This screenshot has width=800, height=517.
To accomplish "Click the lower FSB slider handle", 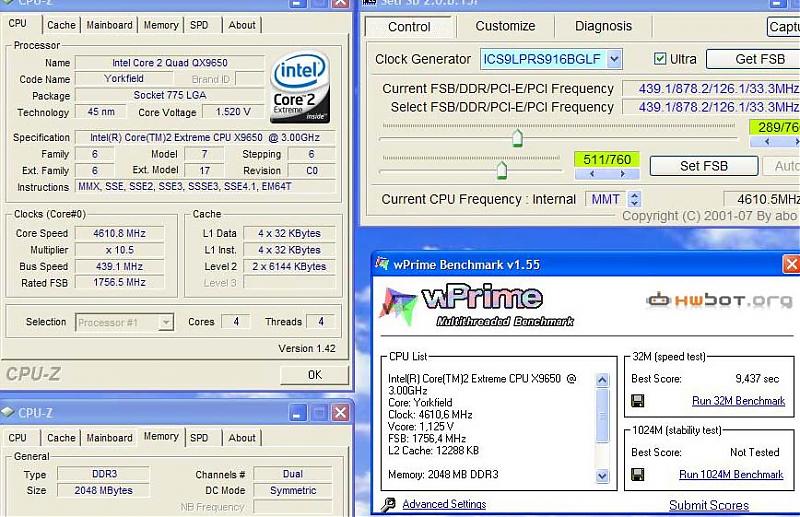I will 502,170.
